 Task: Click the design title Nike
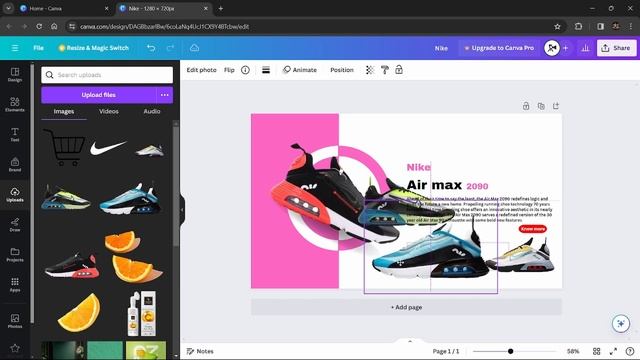tap(441, 48)
